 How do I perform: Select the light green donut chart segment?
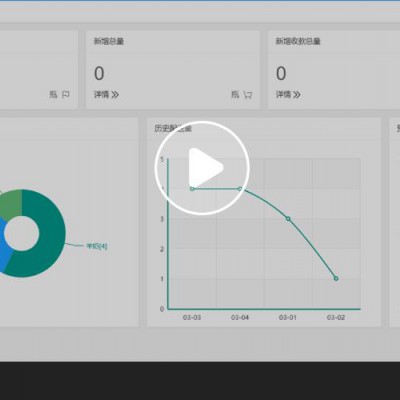coord(12,203)
